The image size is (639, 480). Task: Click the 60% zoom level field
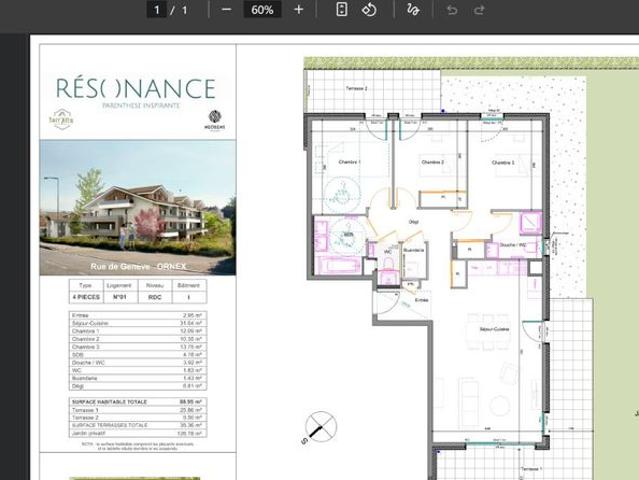click(262, 9)
